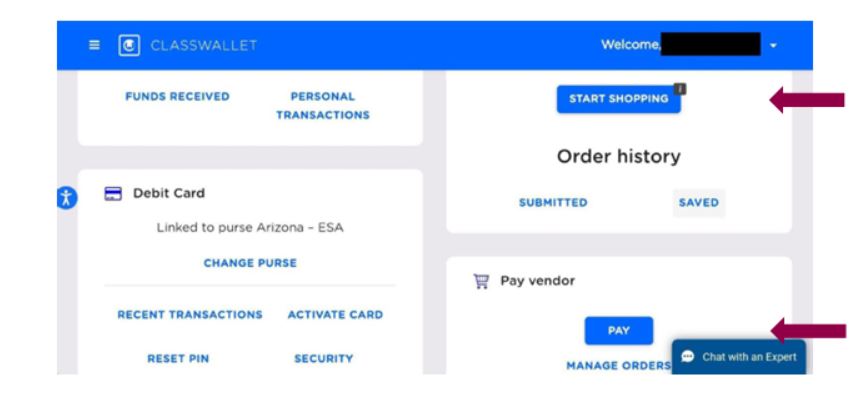Switch to the SAVED order history tab
This screenshot has width=868, height=396.
[699, 203]
